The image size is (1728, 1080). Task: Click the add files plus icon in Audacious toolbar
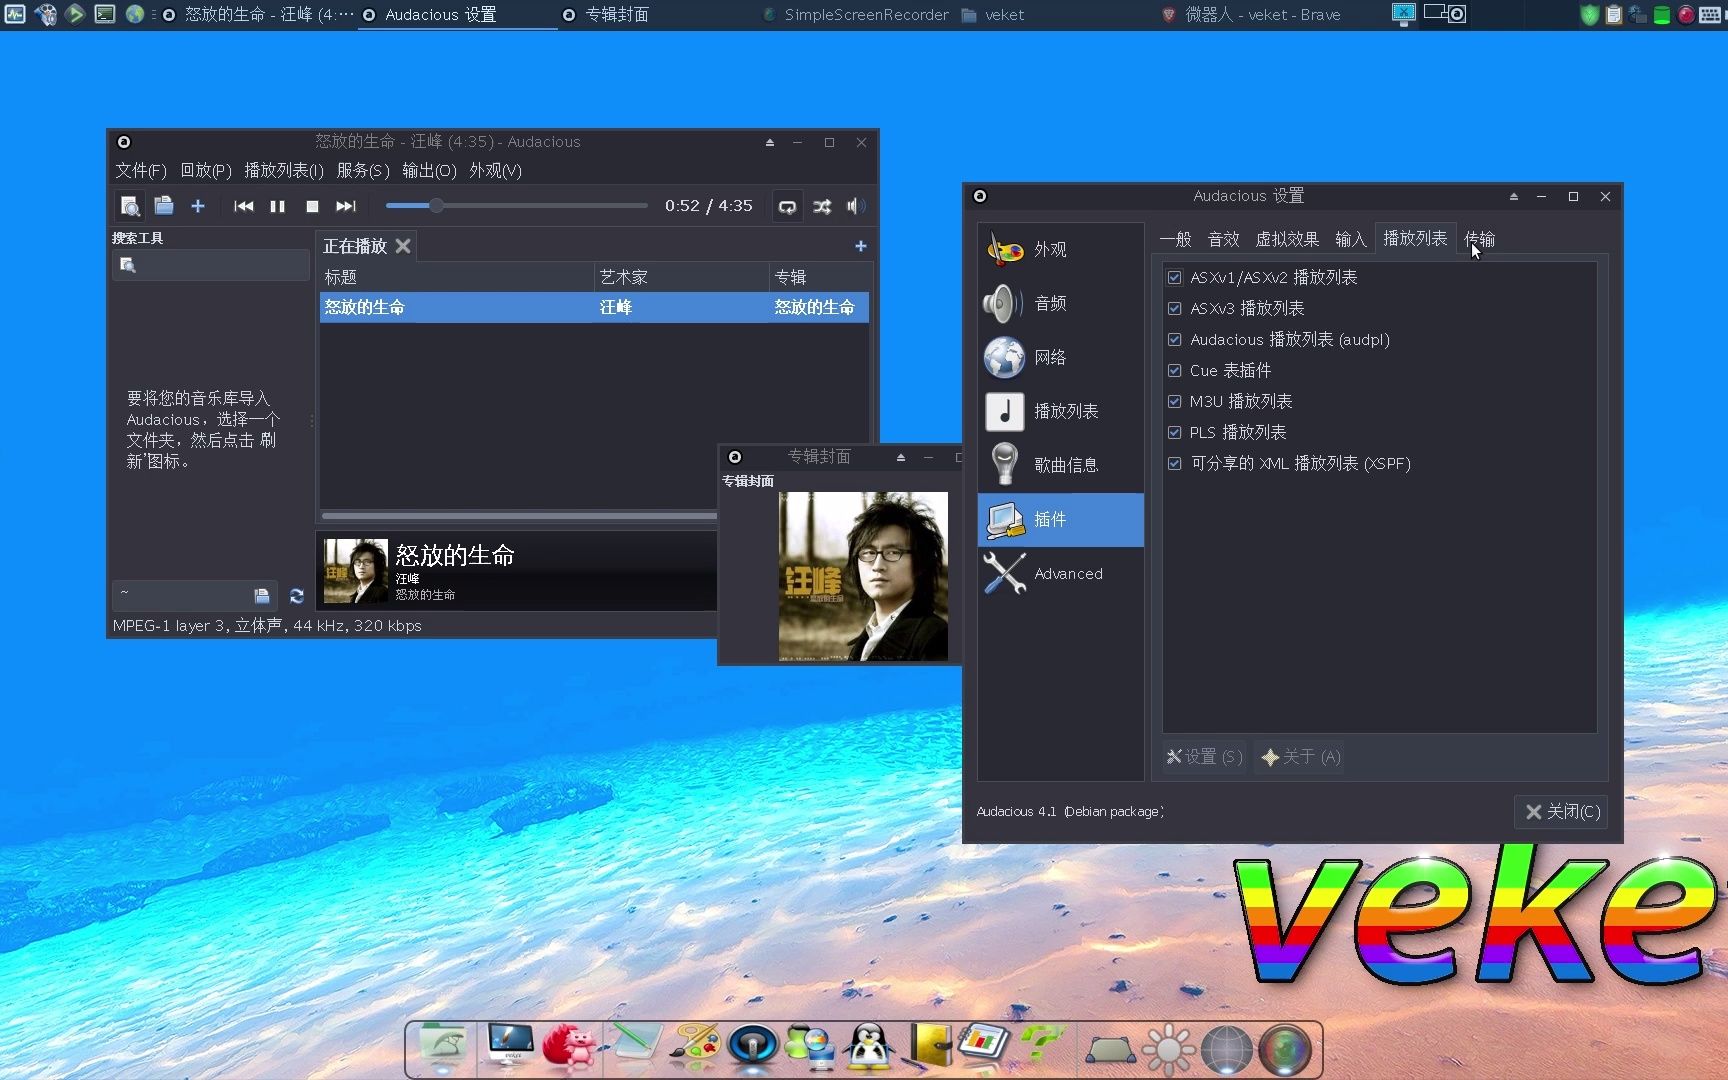[x=198, y=206]
